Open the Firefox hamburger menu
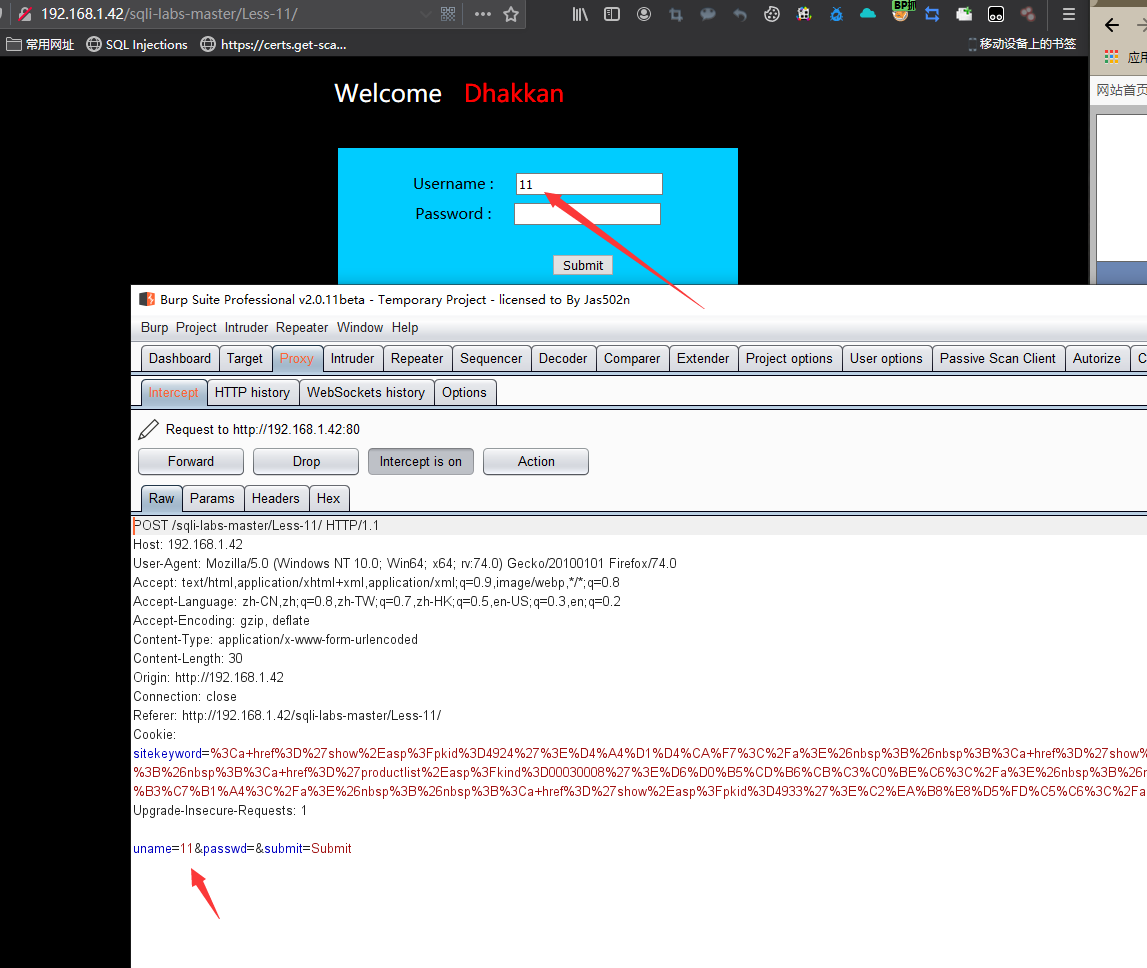This screenshot has height=968, width=1147. (1069, 14)
